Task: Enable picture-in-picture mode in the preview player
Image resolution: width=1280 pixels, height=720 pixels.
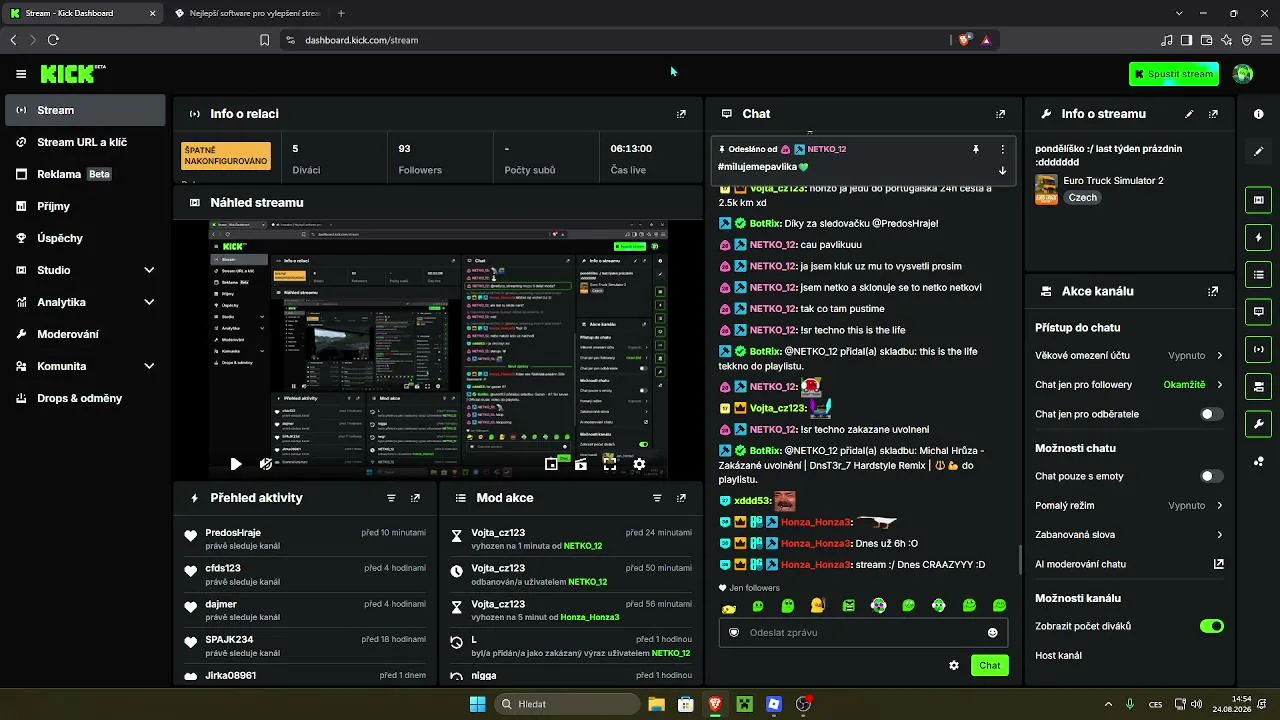Action: (551, 464)
